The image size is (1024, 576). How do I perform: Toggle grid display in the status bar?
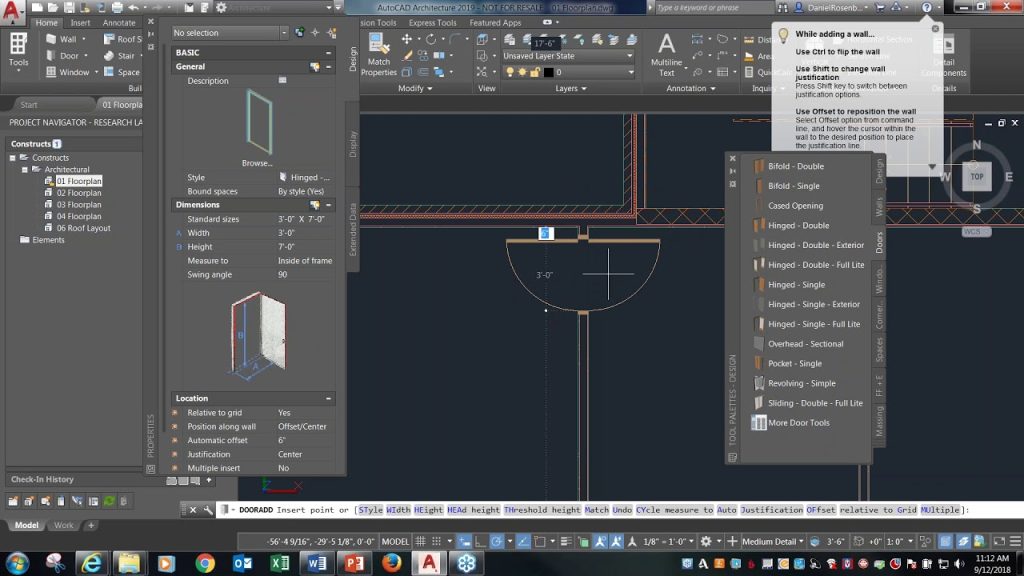point(420,541)
